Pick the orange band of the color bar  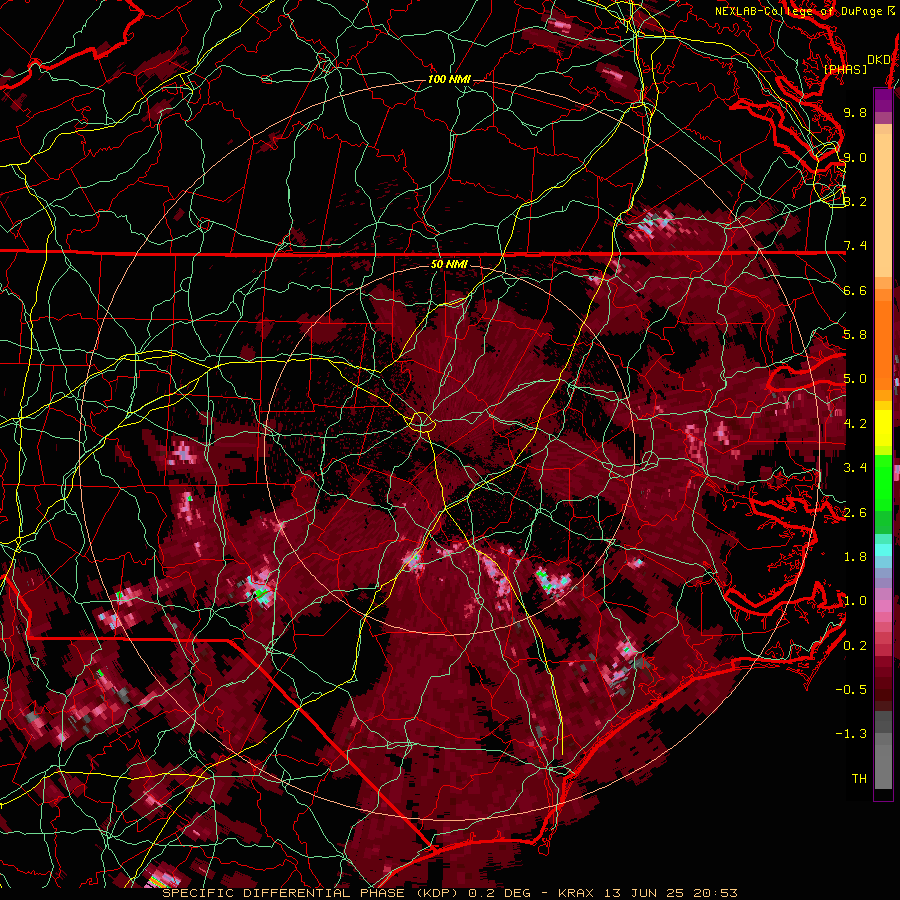[x=883, y=340]
